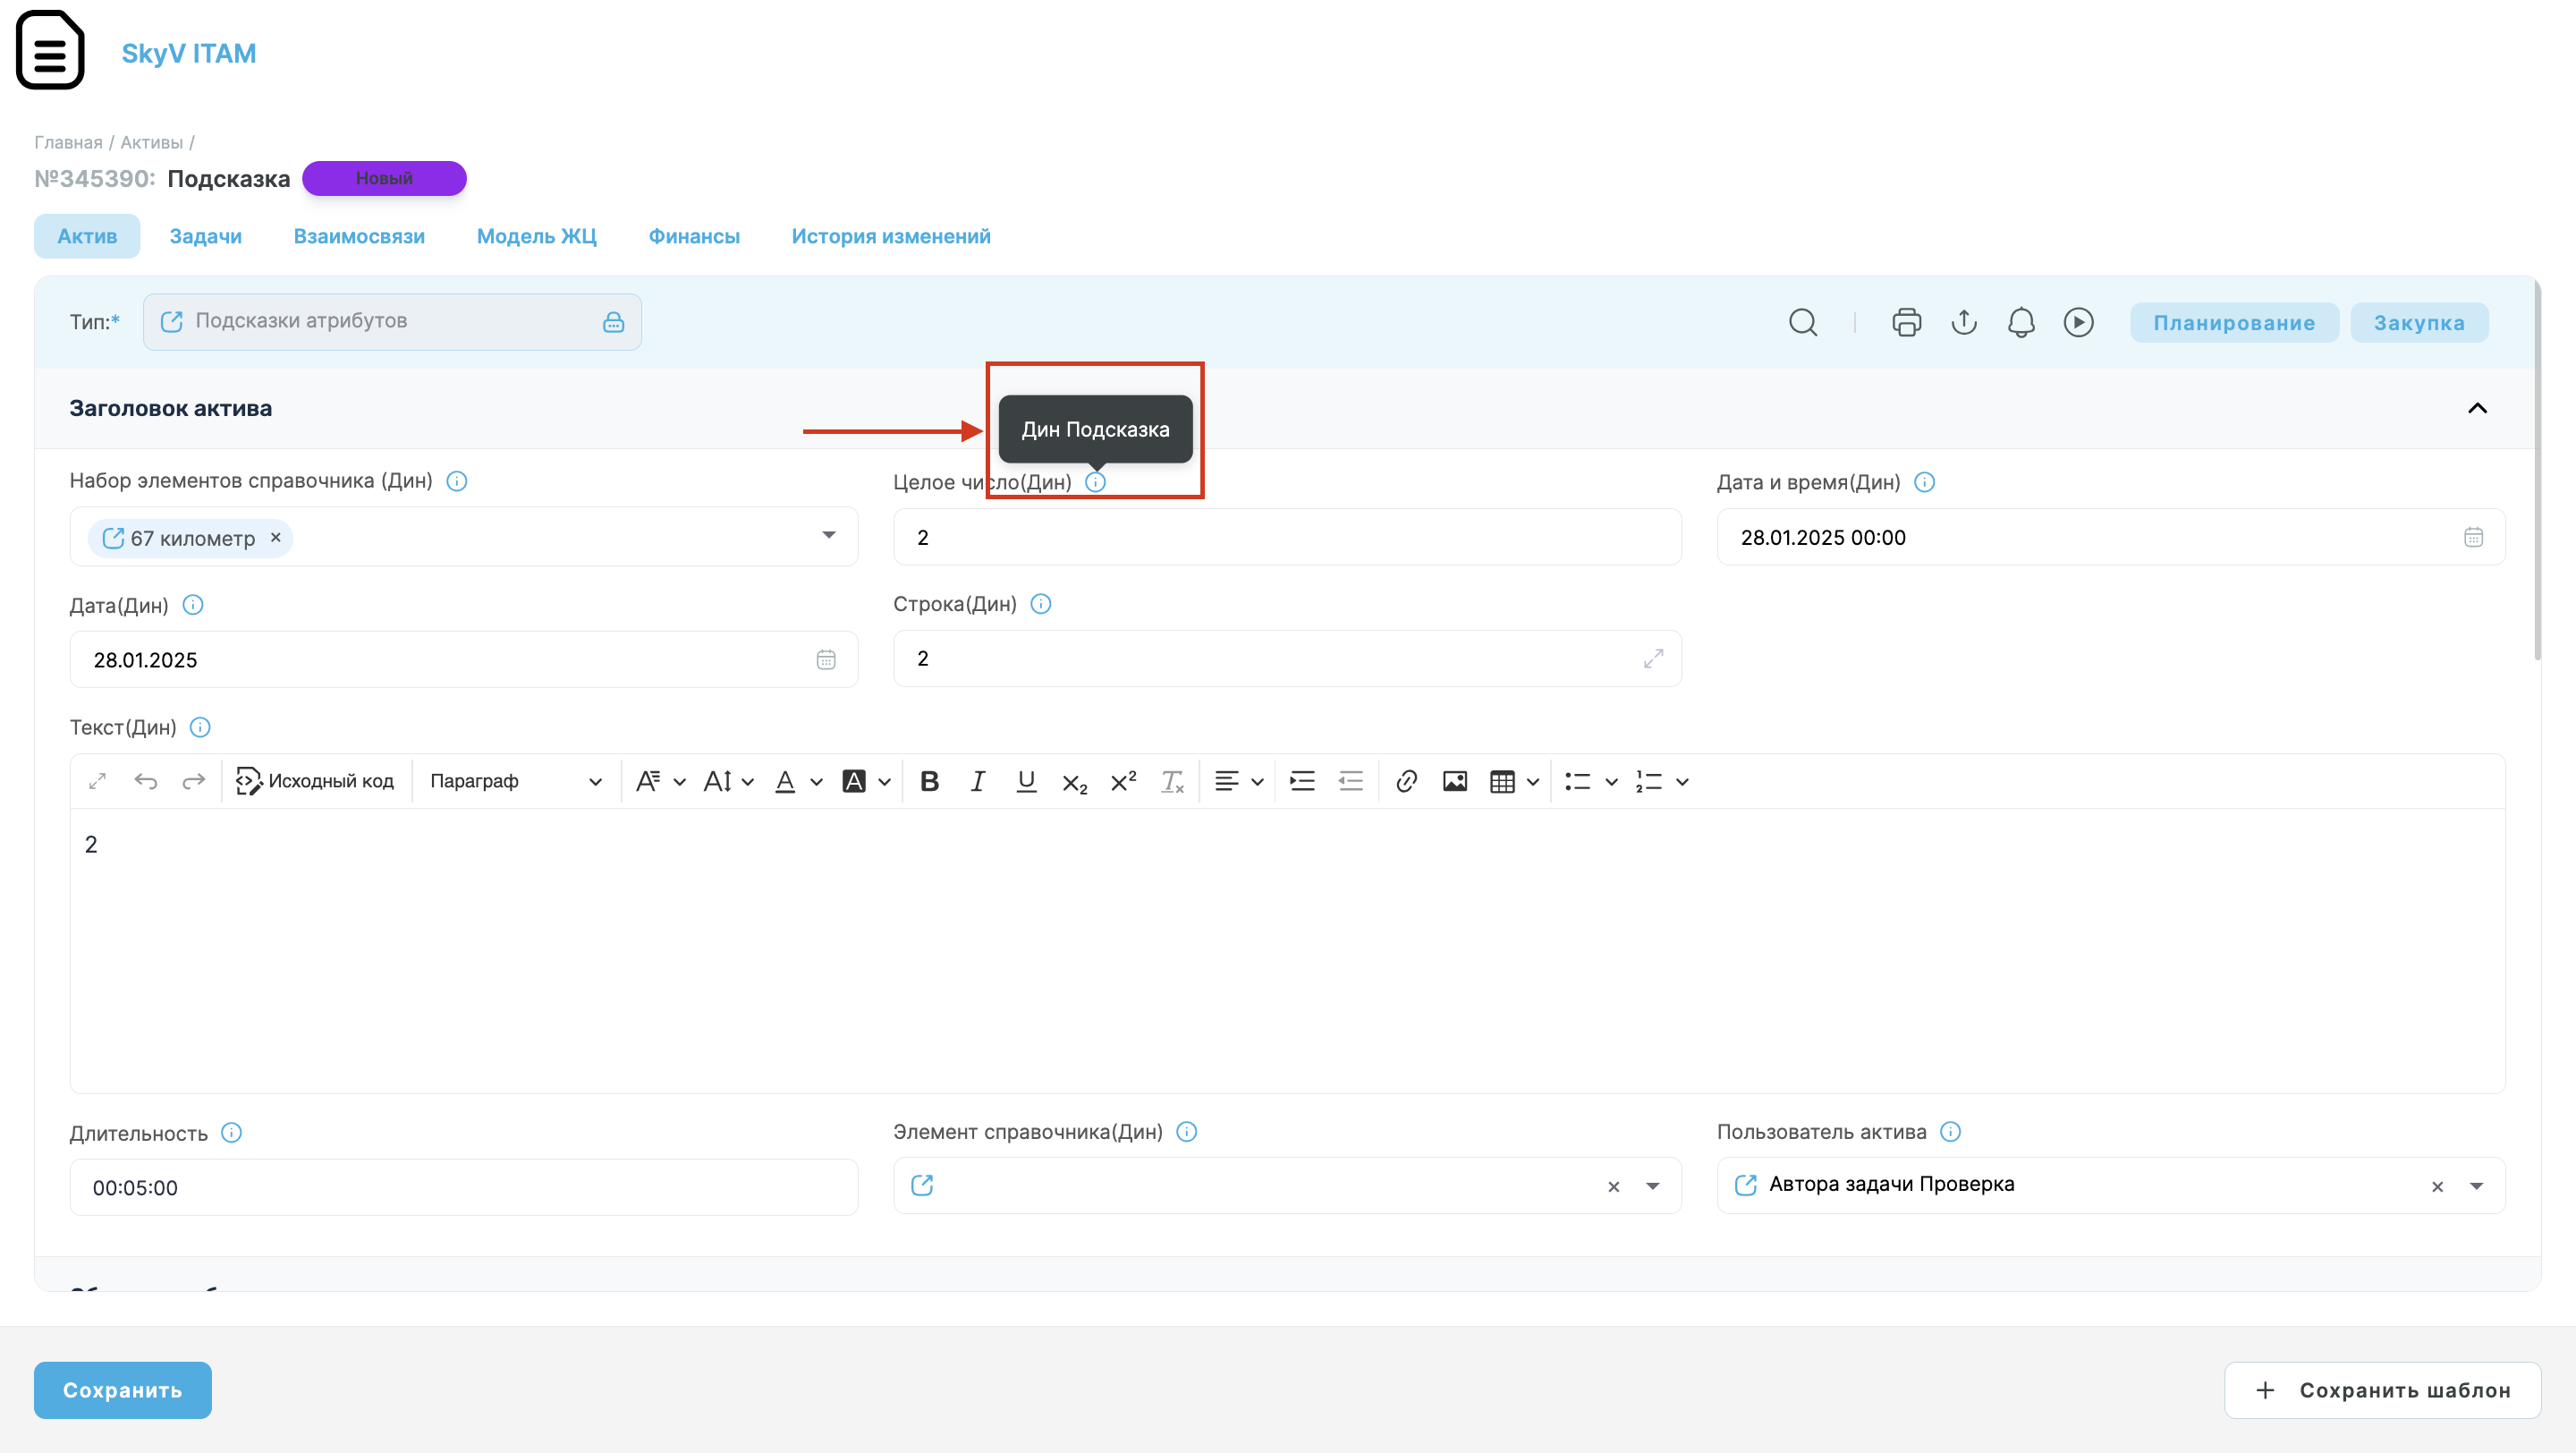This screenshot has height=1453, width=2576.
Task: Toggle bold formatting
Action: (930, 781)
